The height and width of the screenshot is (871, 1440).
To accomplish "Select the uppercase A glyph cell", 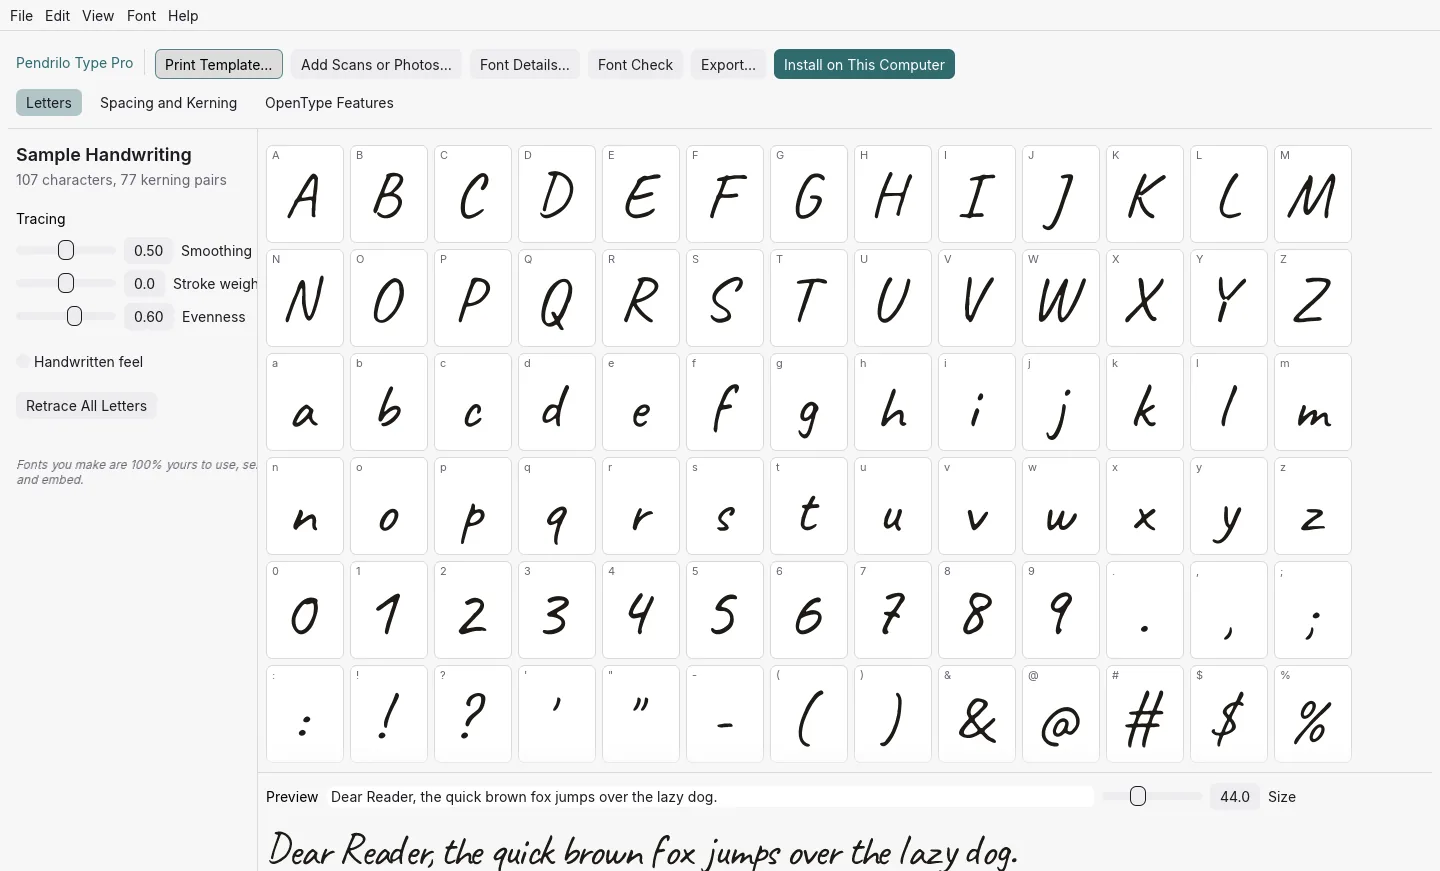I will [305, 194].
